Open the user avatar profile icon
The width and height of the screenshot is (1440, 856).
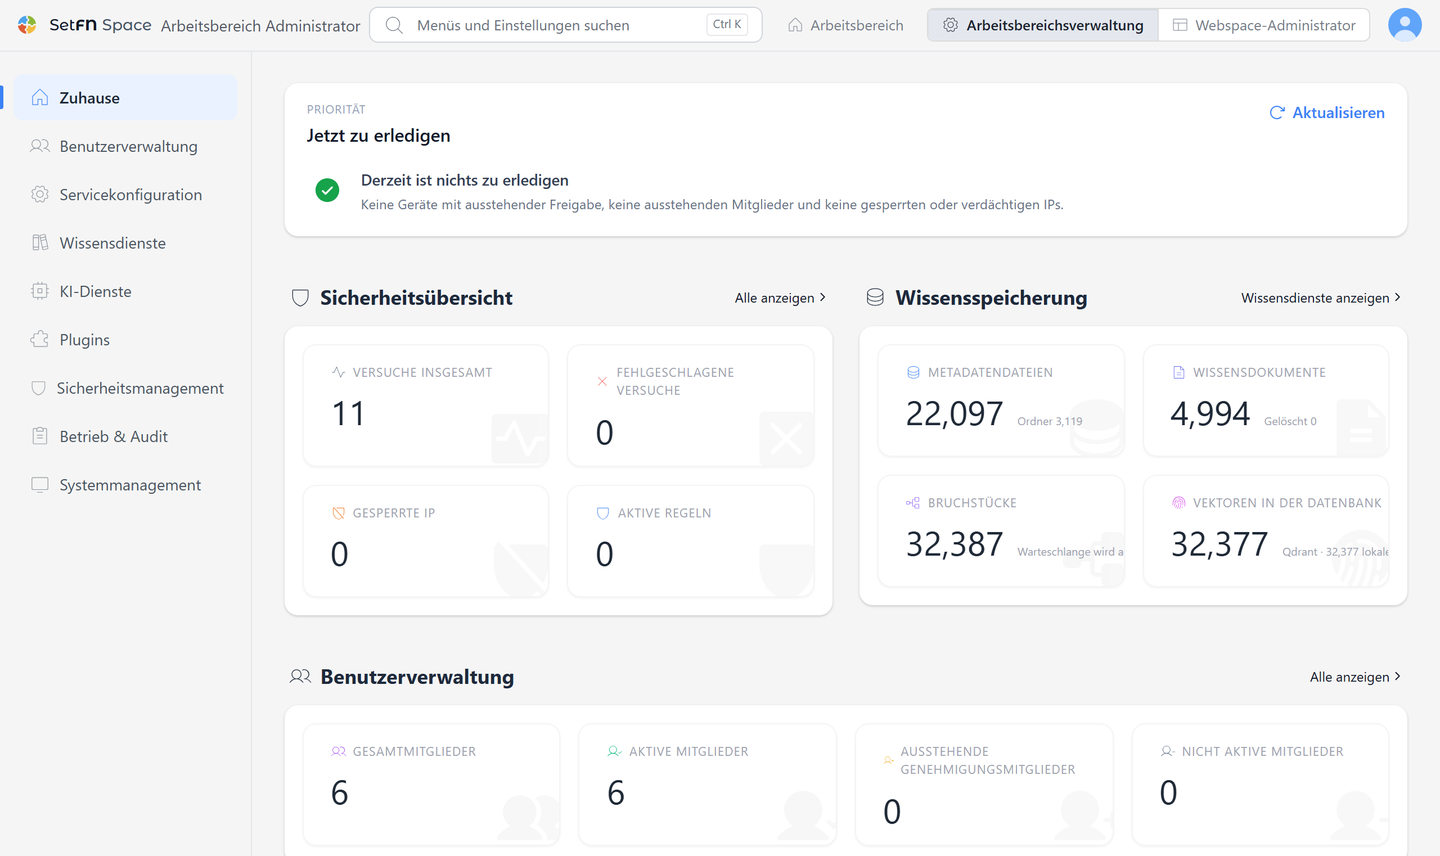[1405, 25]
